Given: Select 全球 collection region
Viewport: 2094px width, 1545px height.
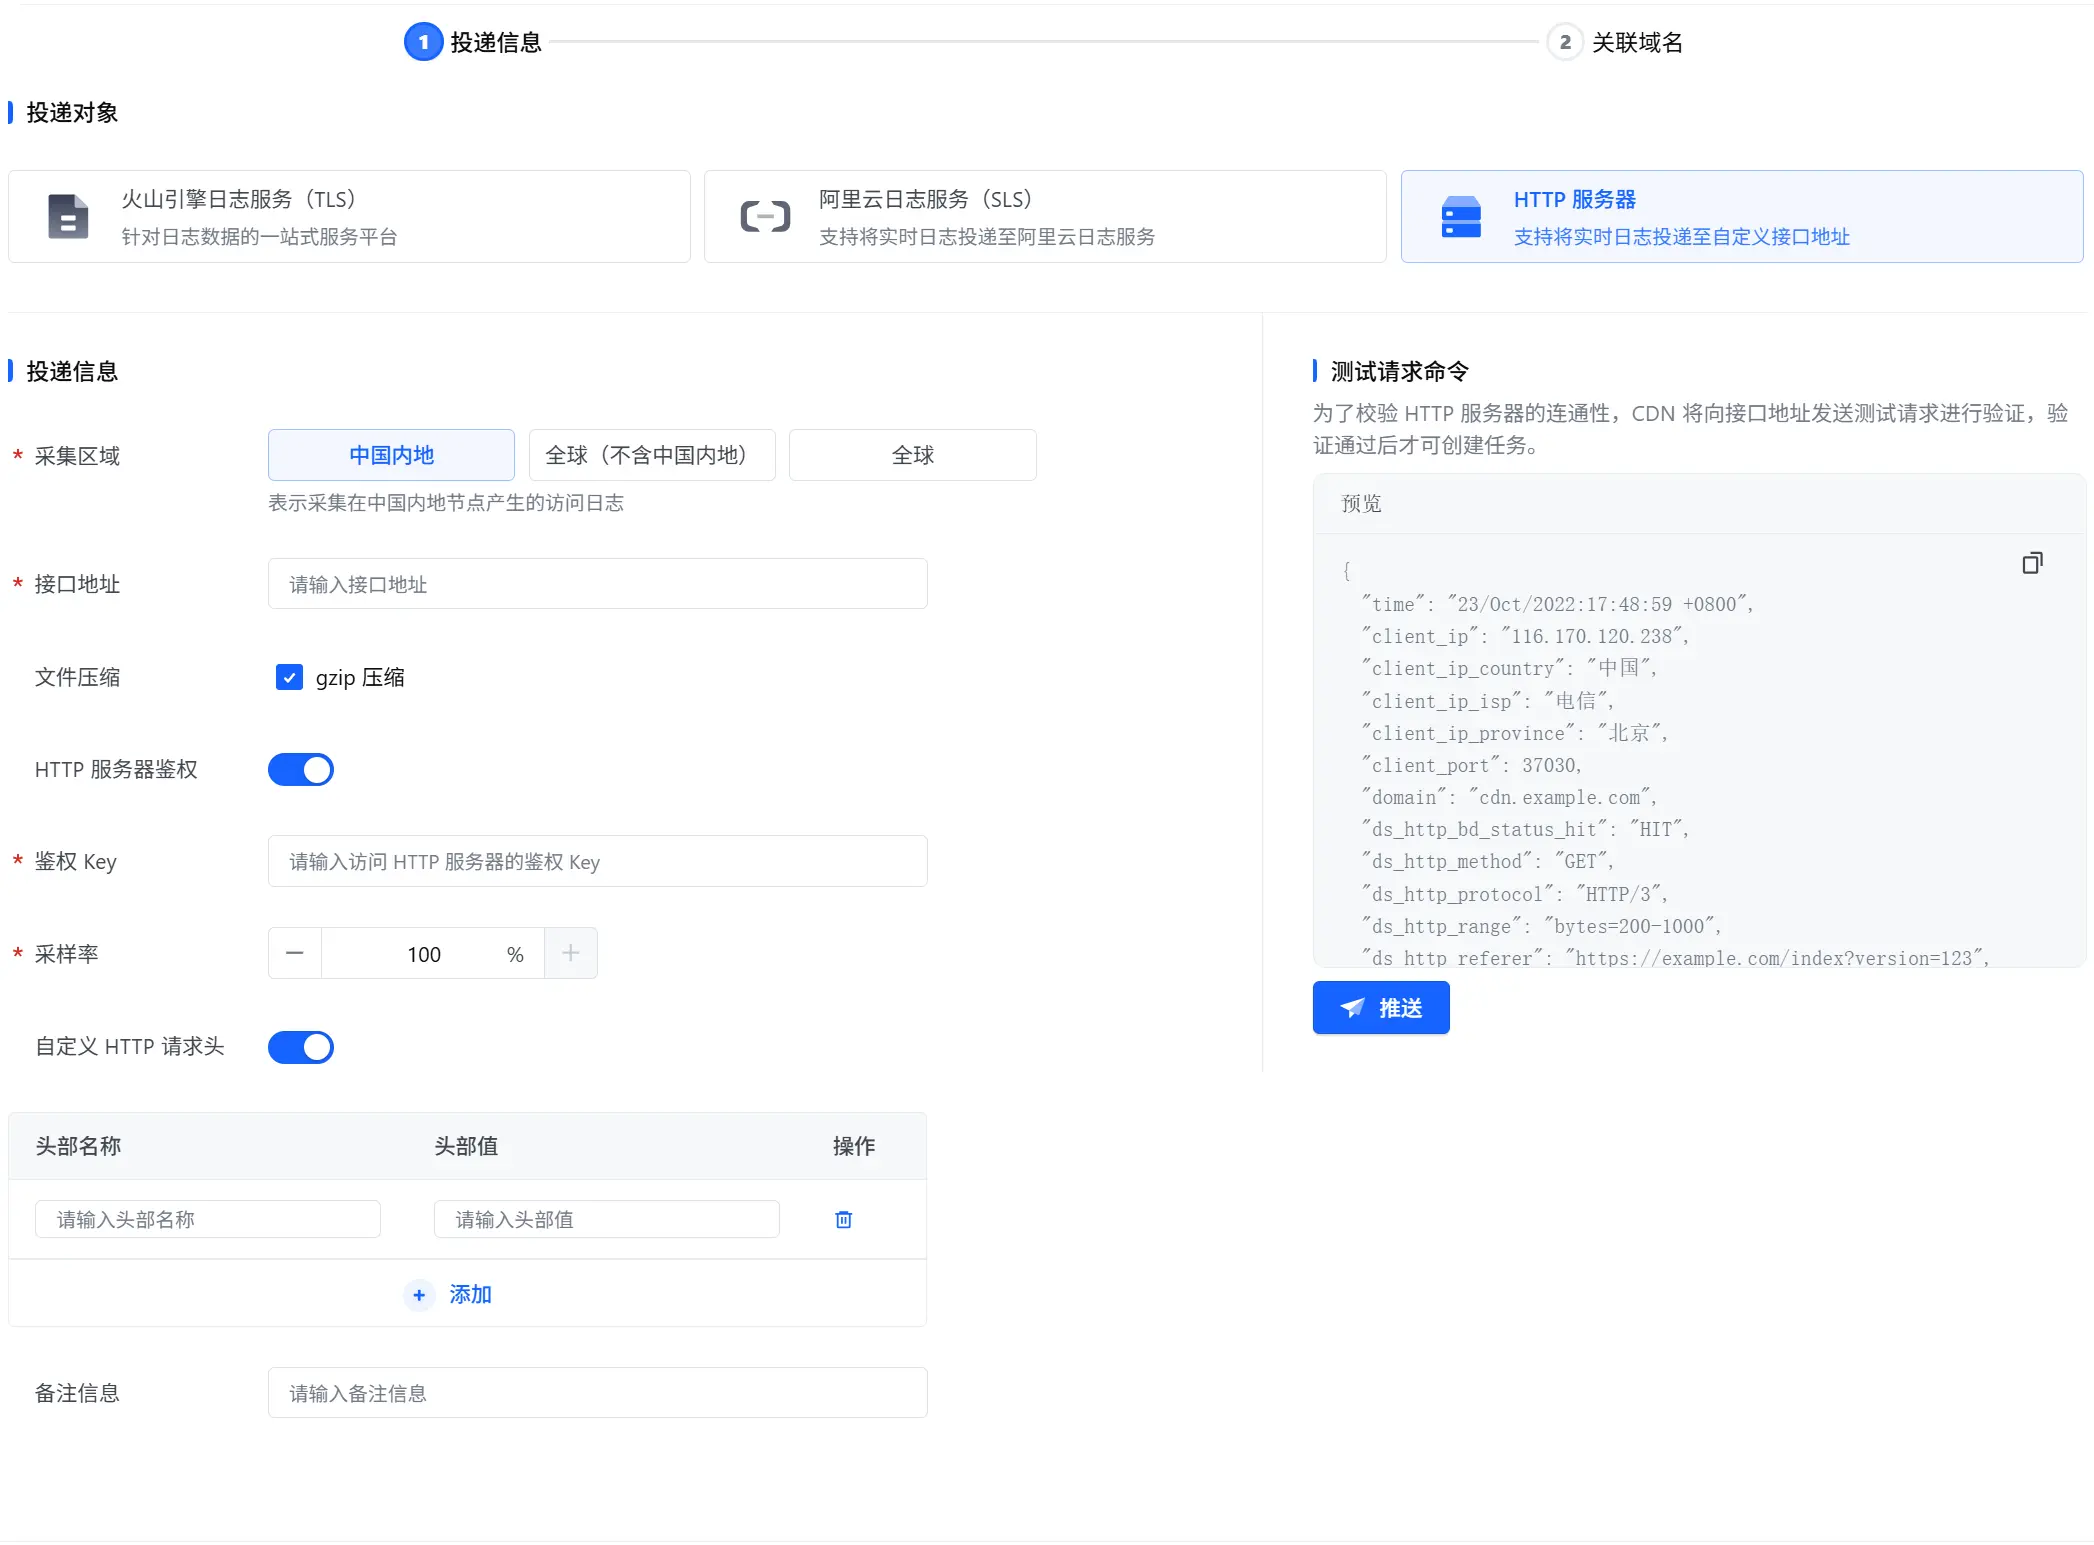Looking at the screenshot, I should click(x=913, y=455).
